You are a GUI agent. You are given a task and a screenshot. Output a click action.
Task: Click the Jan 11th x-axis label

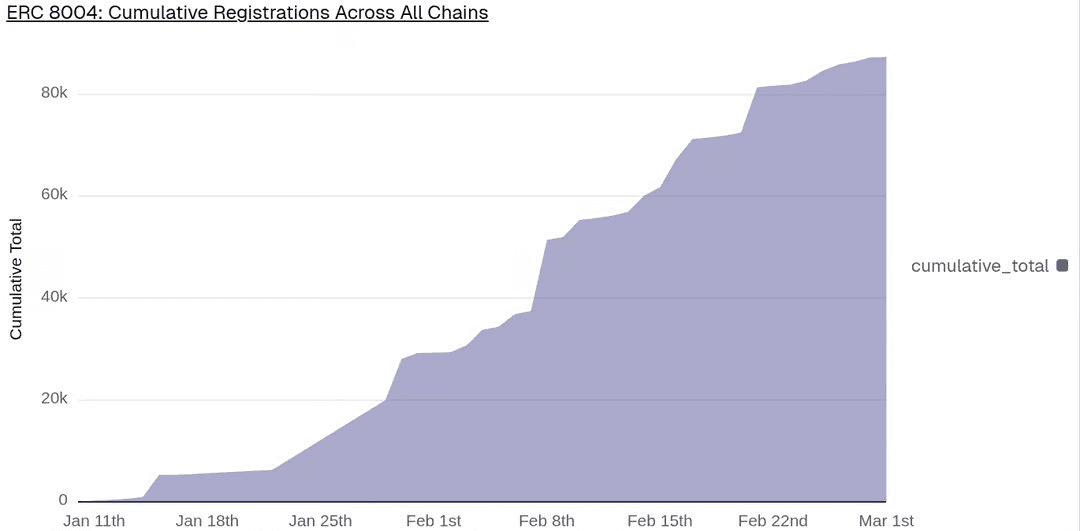tap(94, 521)
